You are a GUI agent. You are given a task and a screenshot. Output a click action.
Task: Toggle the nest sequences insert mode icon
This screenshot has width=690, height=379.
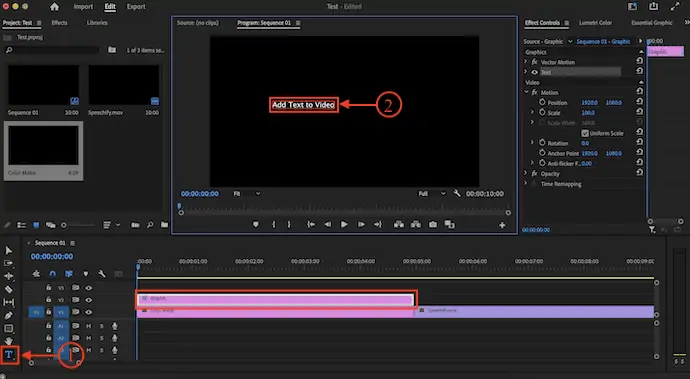pos(36,274)
